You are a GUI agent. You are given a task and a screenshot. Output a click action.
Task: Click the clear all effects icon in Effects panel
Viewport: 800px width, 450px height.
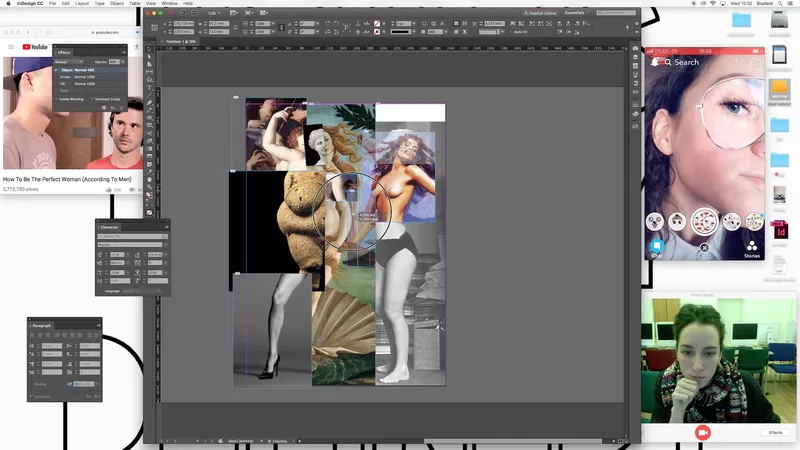point(104,108)
